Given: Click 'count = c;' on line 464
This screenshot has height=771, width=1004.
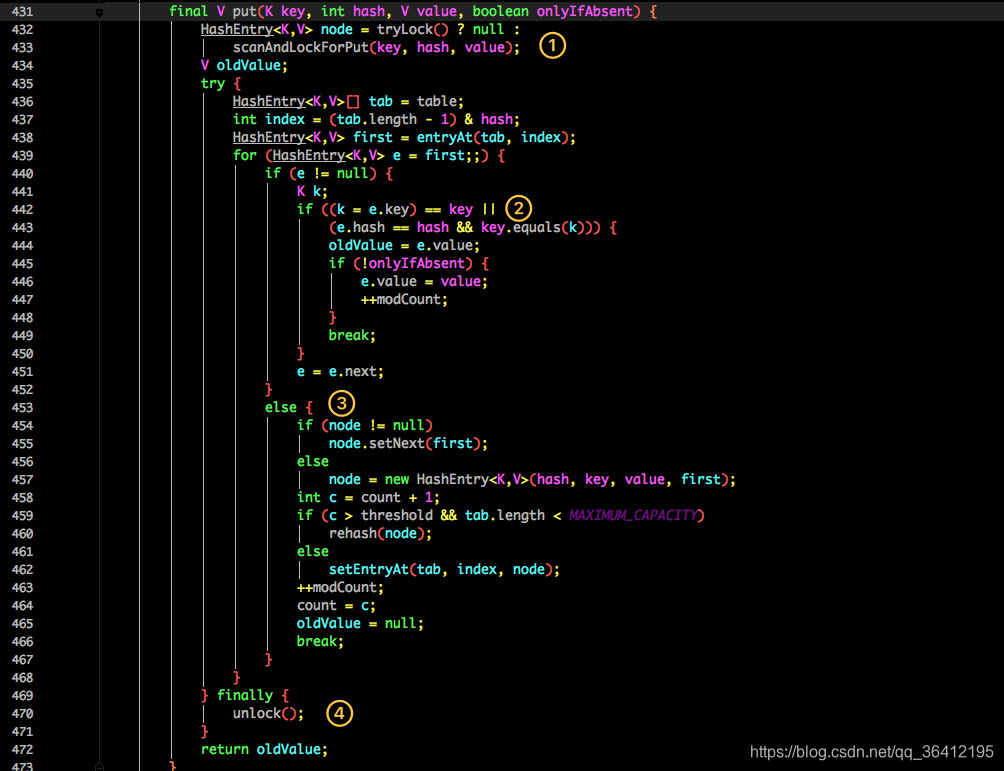Looking at the screenshot, I should click(336, 605).
